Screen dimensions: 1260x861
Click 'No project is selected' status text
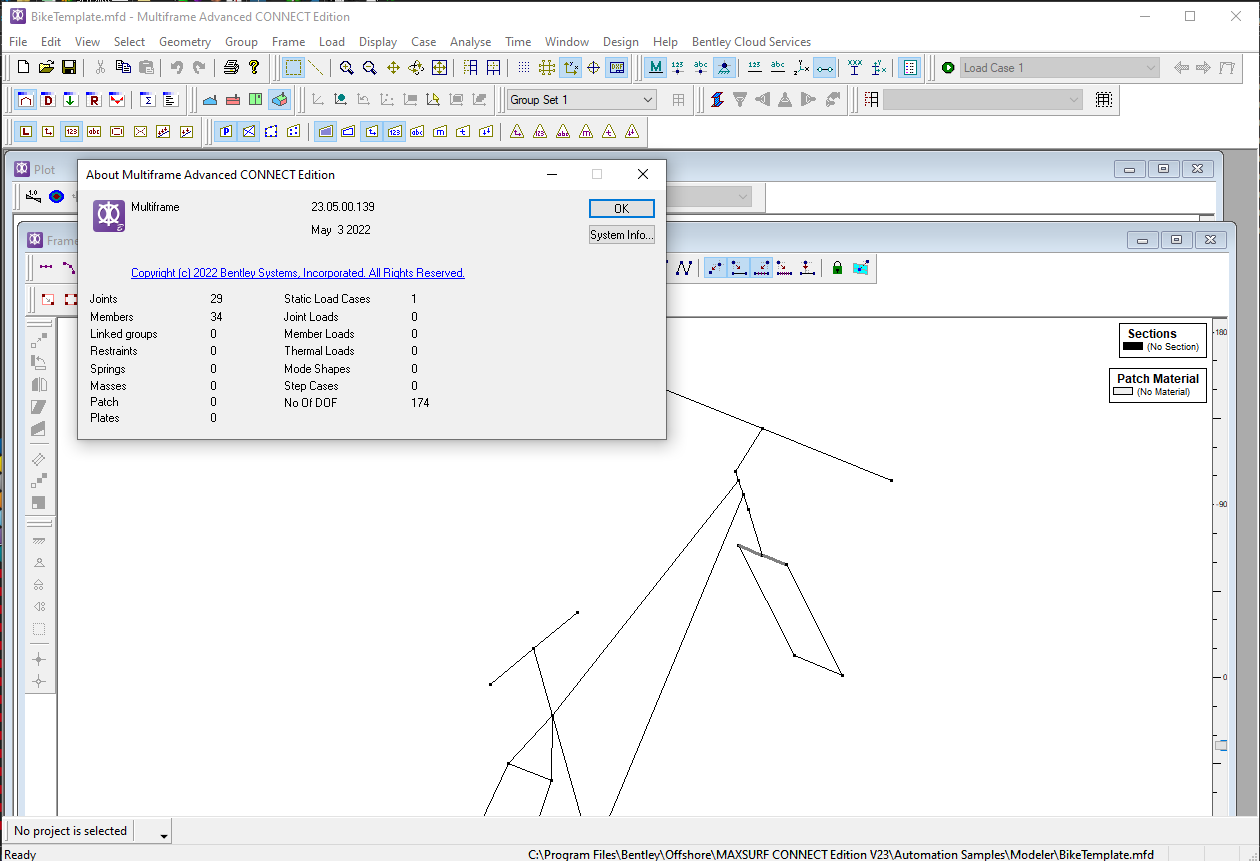click(70, 831)
